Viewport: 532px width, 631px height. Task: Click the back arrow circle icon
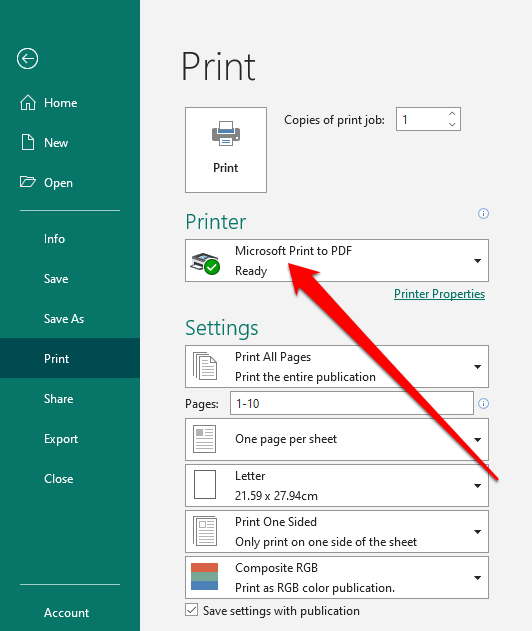coord(27,59)
